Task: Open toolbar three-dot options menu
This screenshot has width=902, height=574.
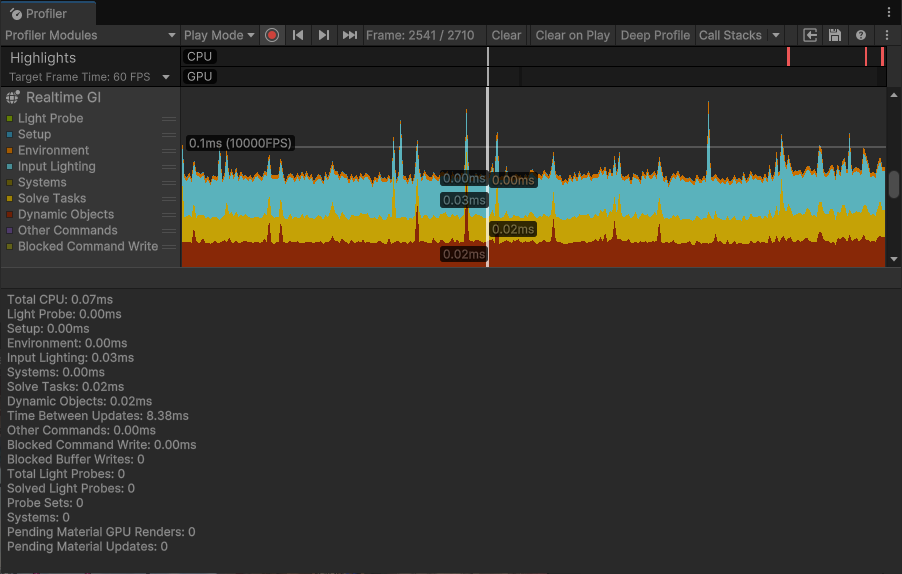Action: [x=887, y=35]
